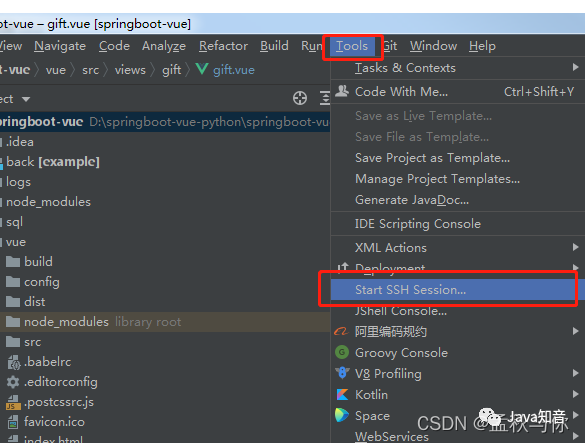
Task: Click the .postcssrc.js file icon
Action: point(13,402)
